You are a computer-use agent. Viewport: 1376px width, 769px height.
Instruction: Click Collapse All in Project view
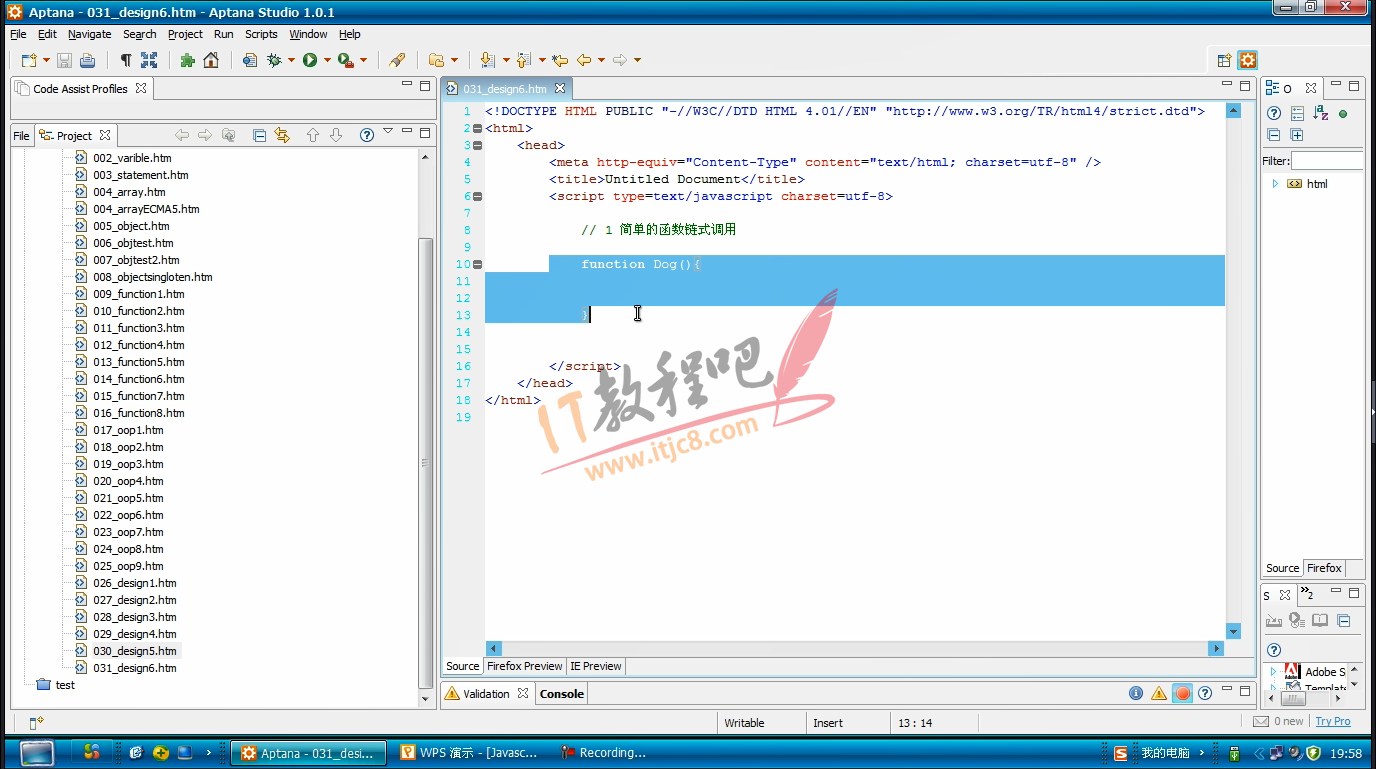point(259,135)
